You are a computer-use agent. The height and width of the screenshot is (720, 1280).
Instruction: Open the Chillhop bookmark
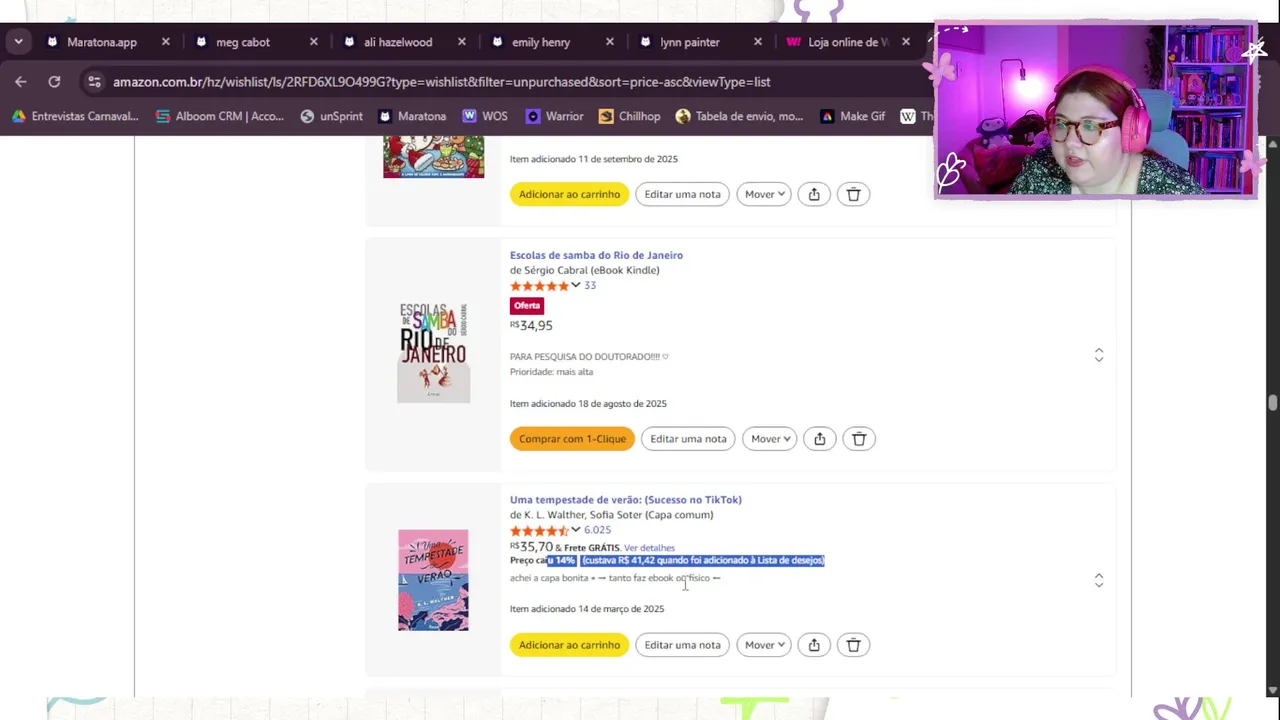pos(629,116)
